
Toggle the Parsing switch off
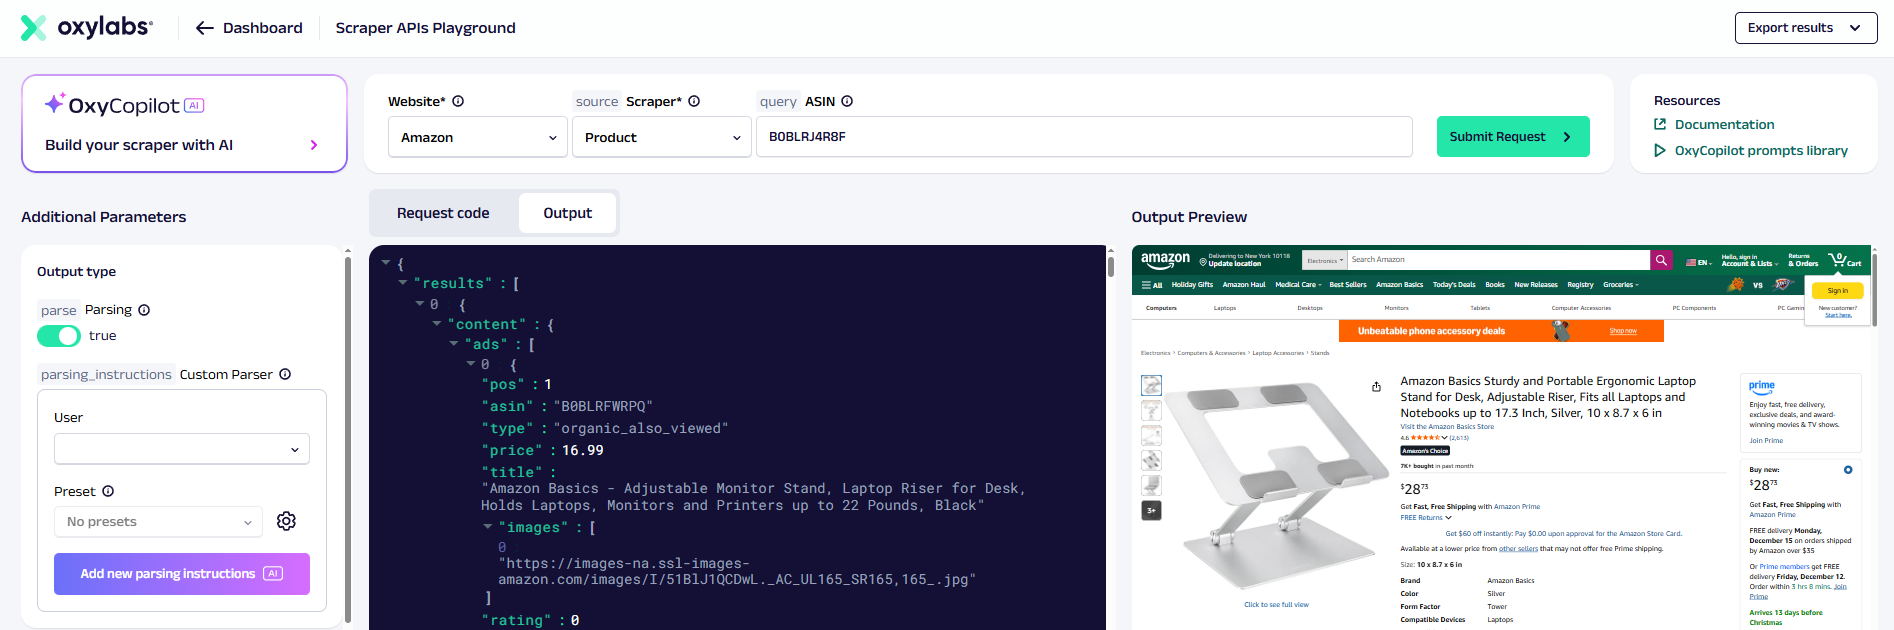coord(59,336)
